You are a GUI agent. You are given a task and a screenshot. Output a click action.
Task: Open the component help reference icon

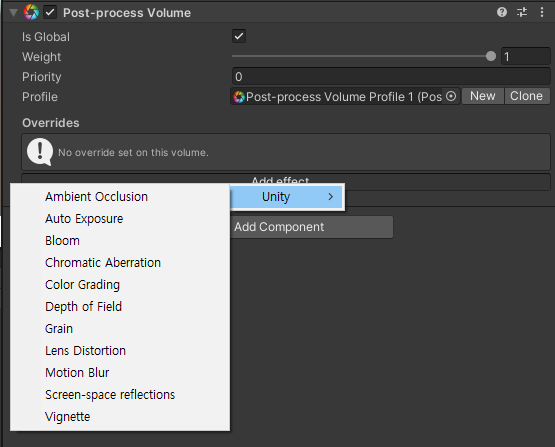click(x=502, y=12)
